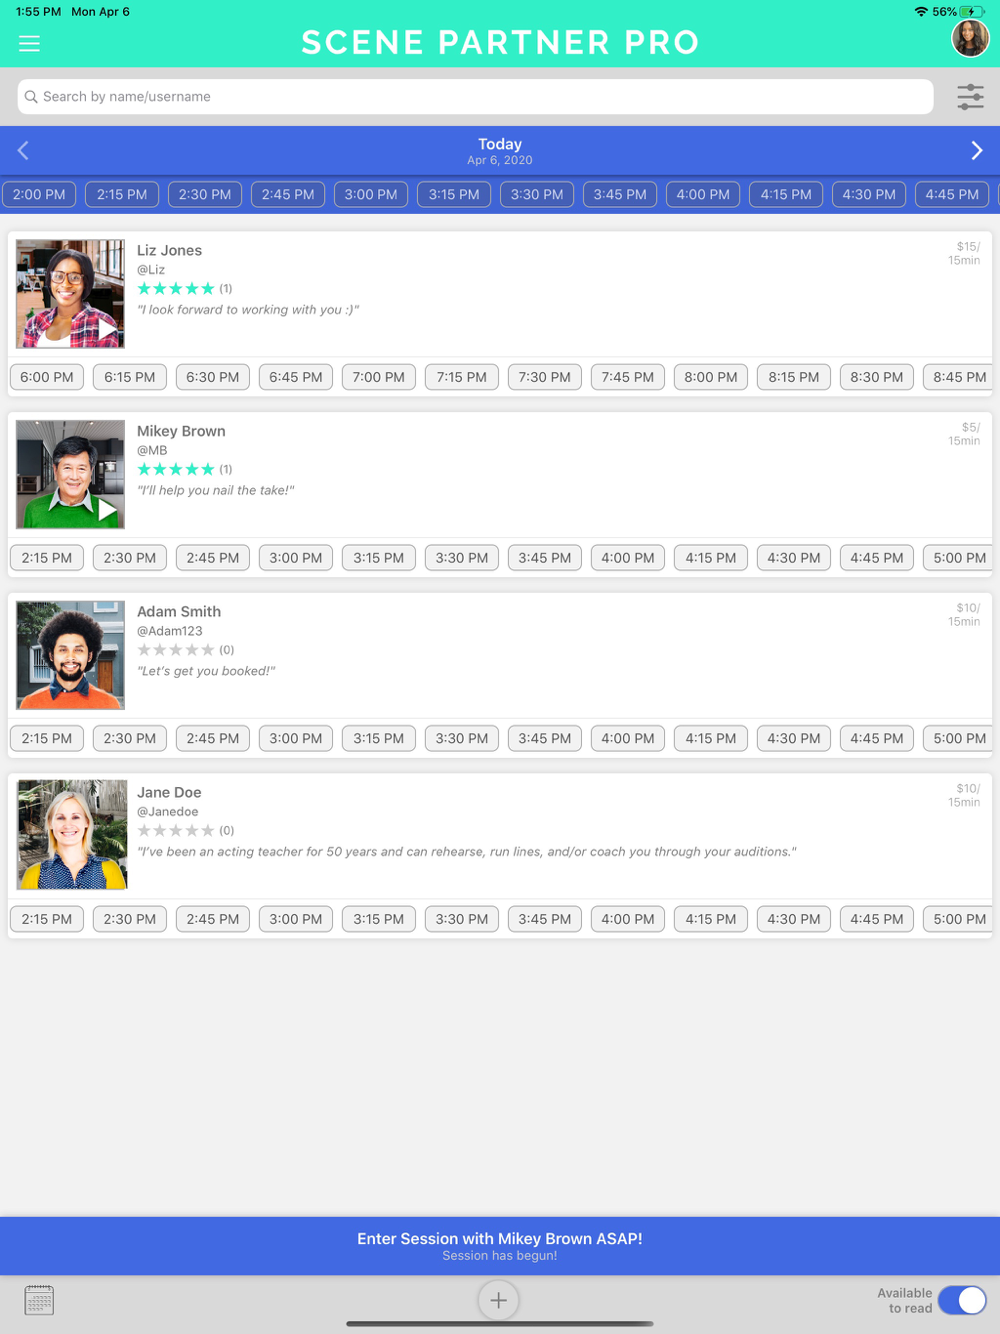Screen dimensions: 1000x1334
Task: Book Mikey Brown at 4:15 PM
Action: click(x=711, y=558)
